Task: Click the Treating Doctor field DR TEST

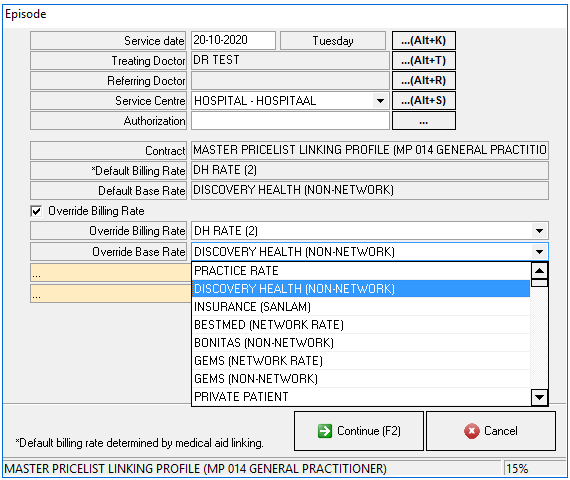Action: 290,60
